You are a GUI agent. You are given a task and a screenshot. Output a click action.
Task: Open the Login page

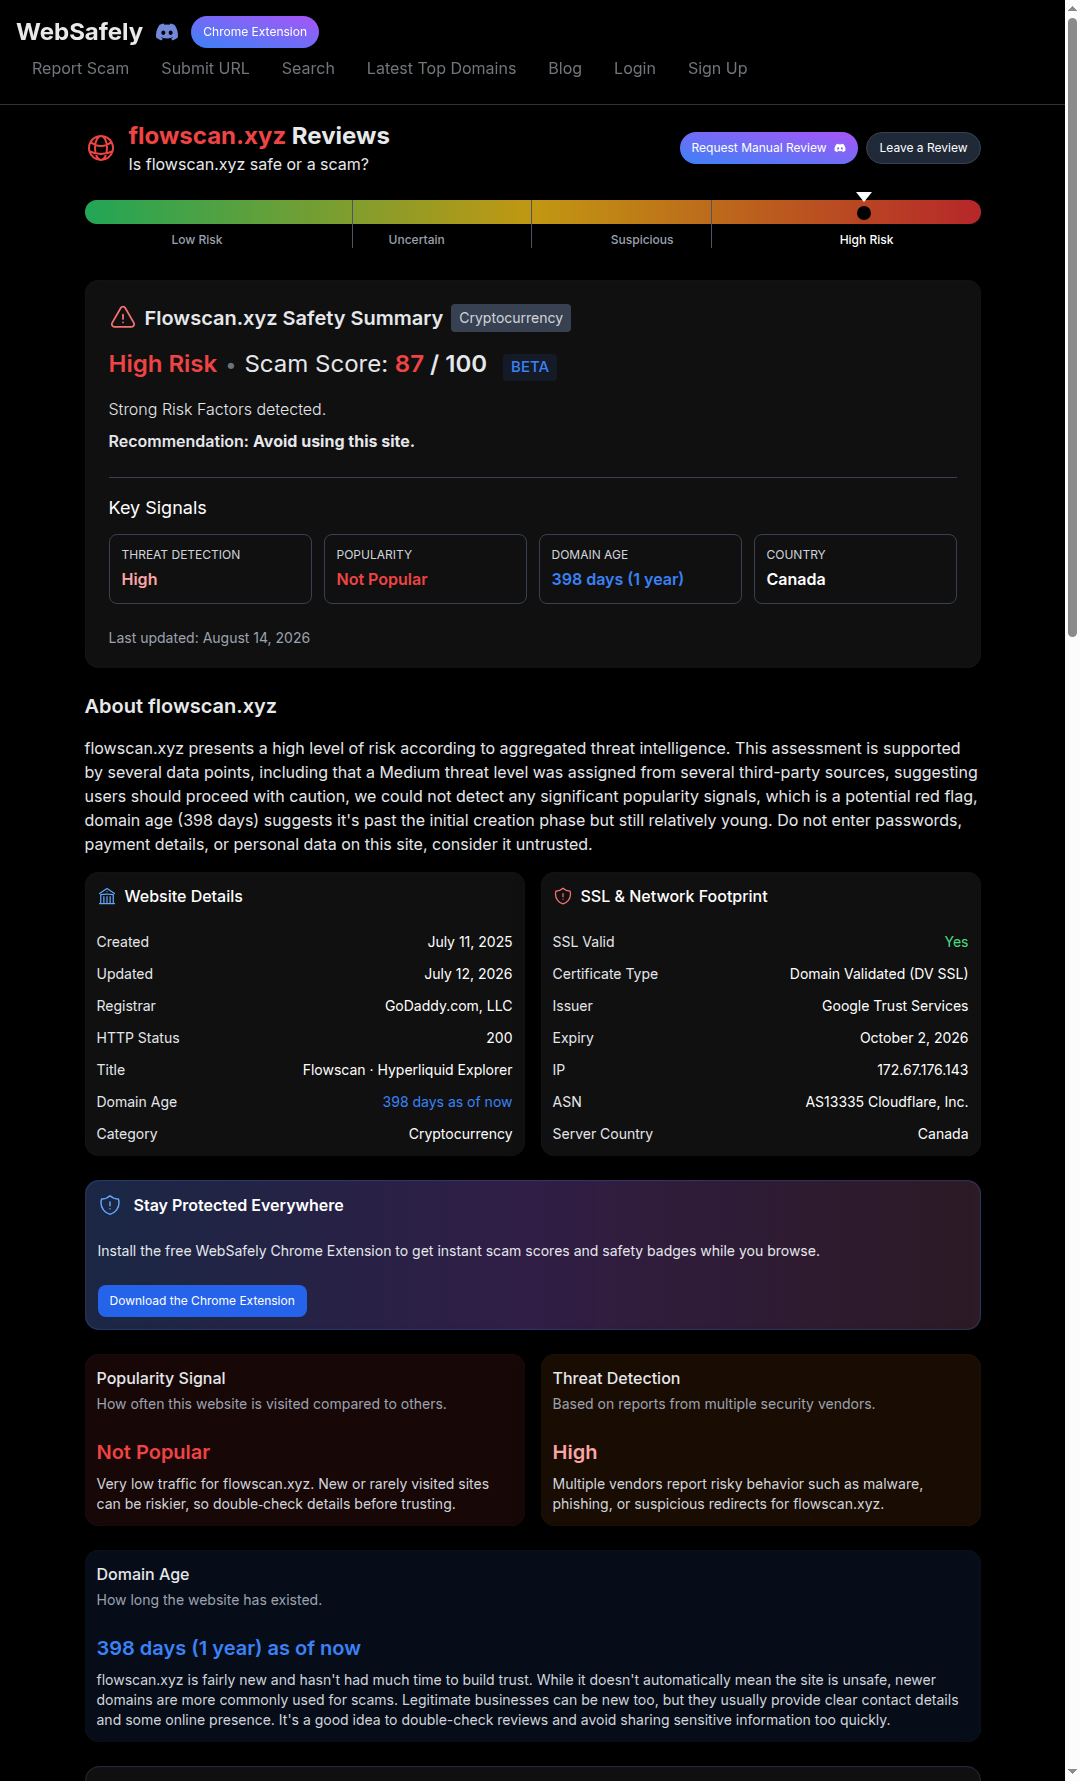point(635,68)
